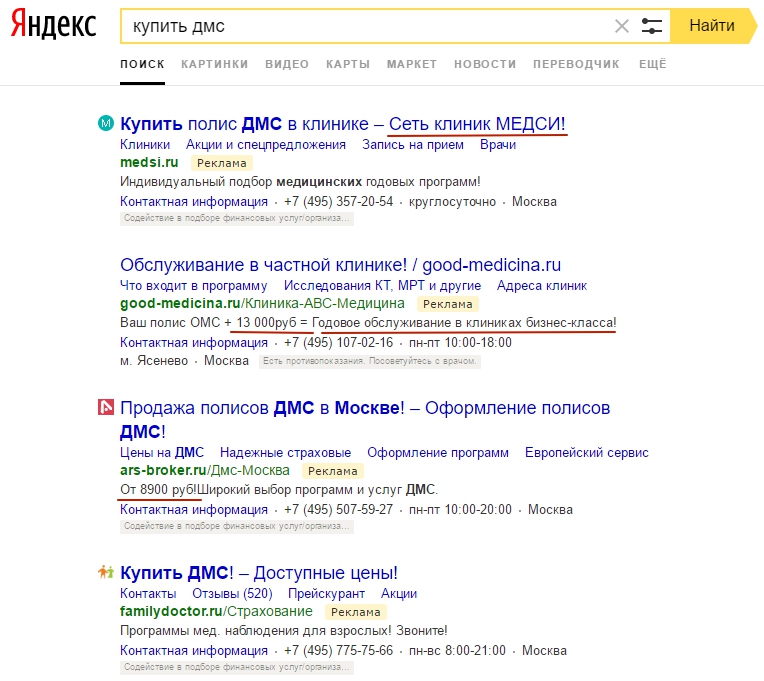
Task: Open Цены на ДМС sitelink
Action: pos(162,453)
